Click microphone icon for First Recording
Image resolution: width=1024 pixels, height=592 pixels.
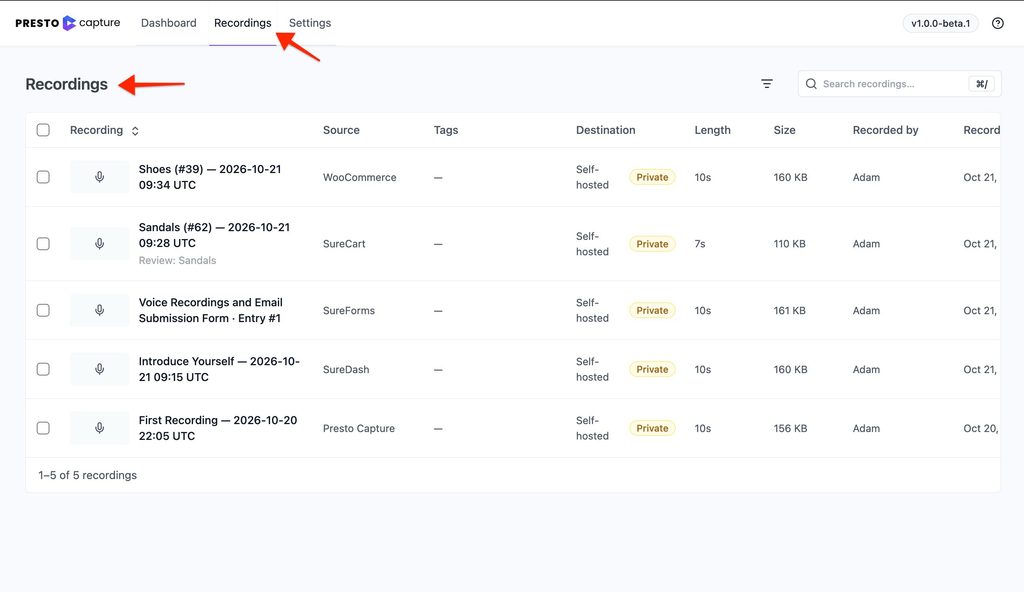tap(99, 428)
